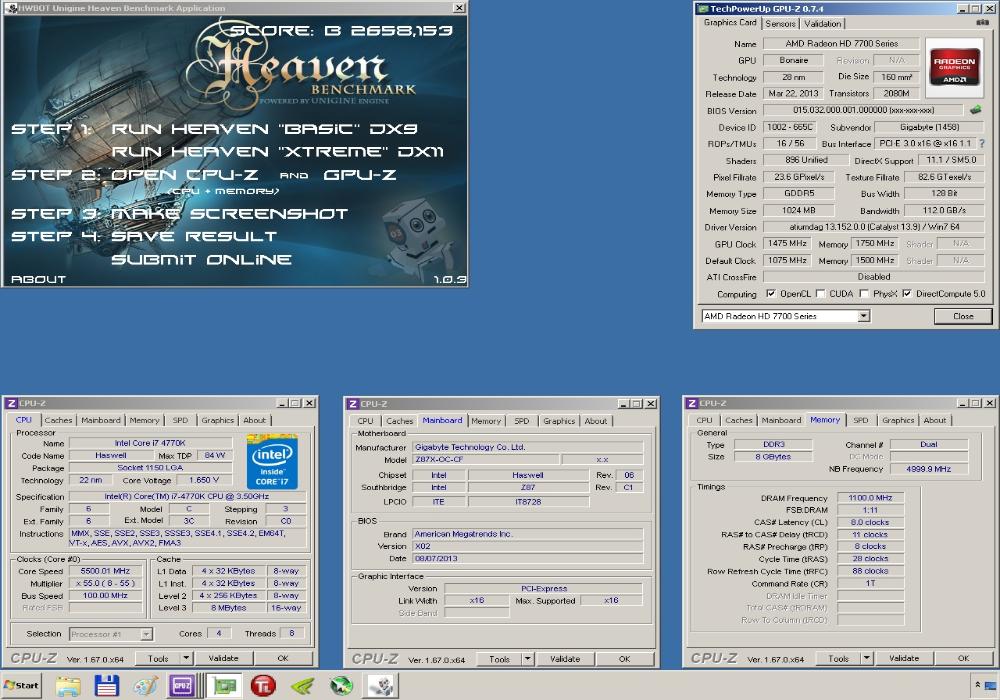The image size is (1000, 700).
Task: Run Heaven "Xtreme" DX11 benchmark
Action: (277, 152)
